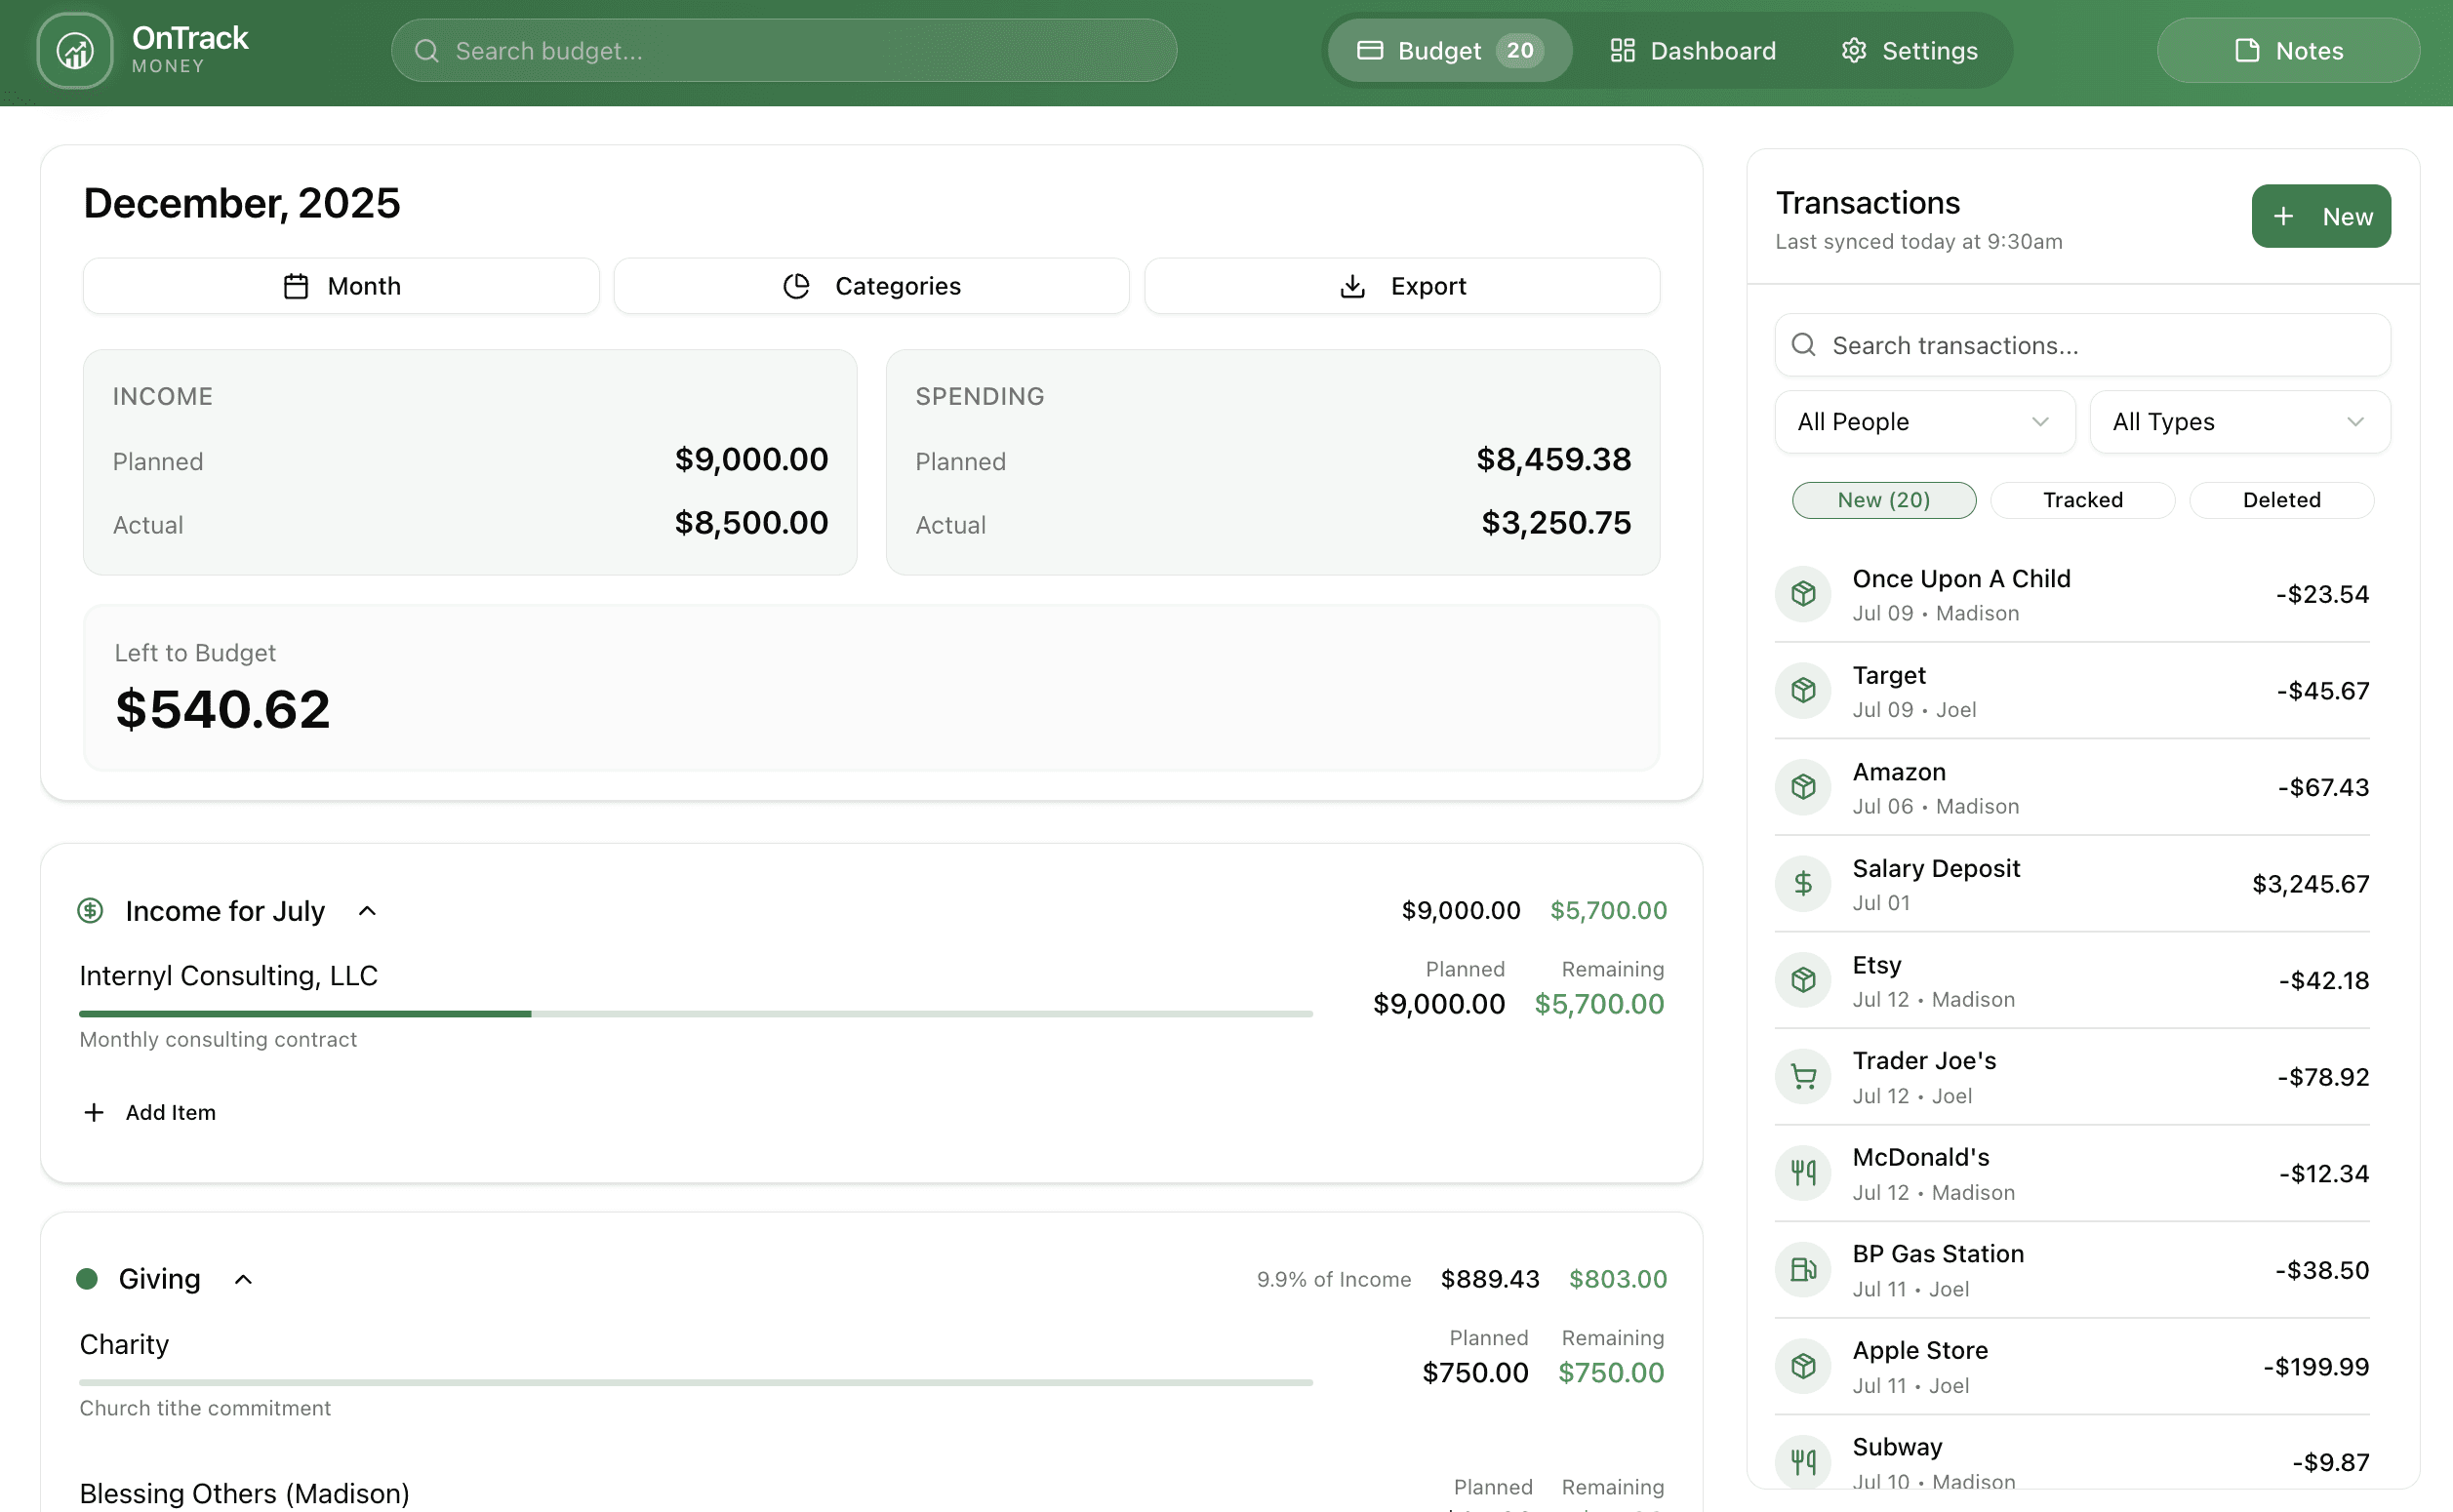Viewport: 2453px width, 1512px height.
Task: Open the OnTrack Money logo icon
Action: [x=75, y=50]
